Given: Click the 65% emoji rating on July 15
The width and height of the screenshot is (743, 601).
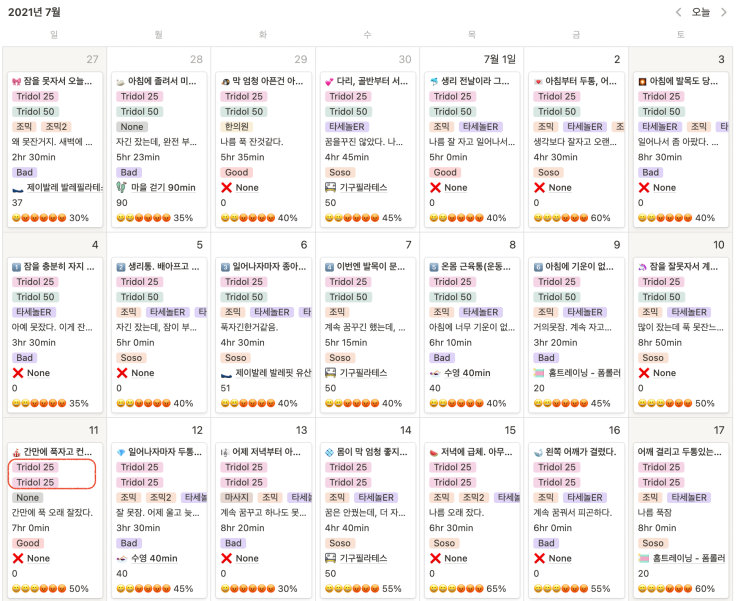Looking at the screenshot, I should click(x=468, y=589).
